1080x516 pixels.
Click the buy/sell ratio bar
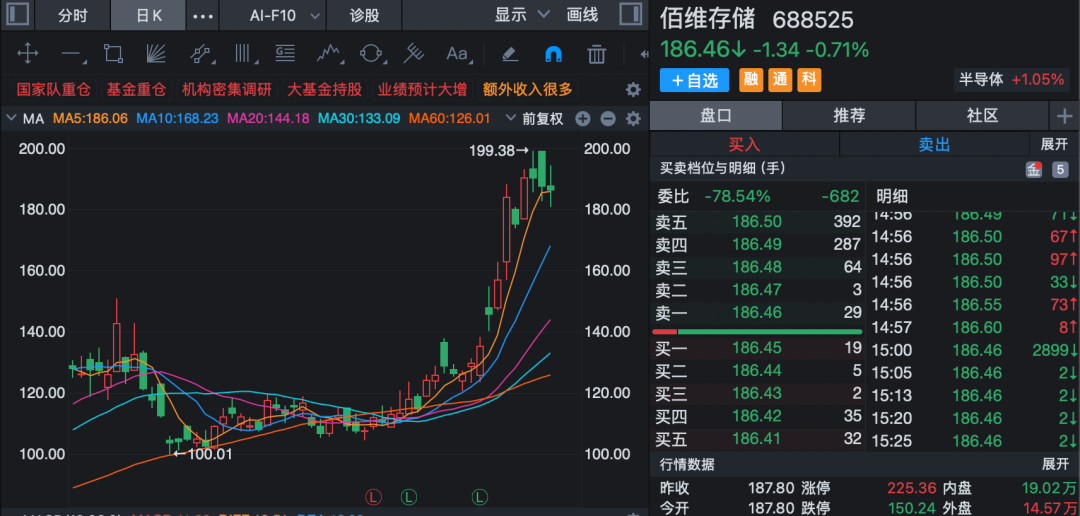pyautogui.click(x=757, y=331)
